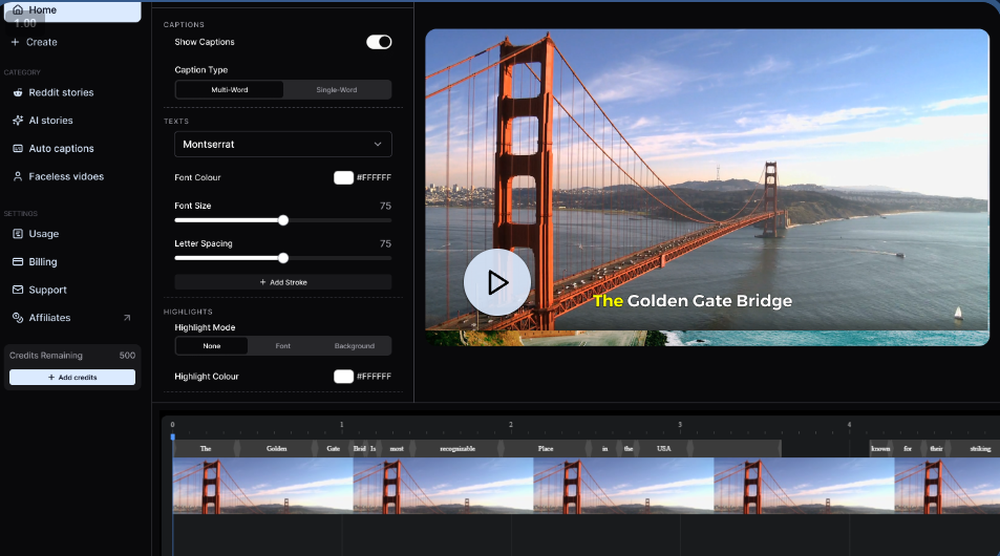1000x556 pixels.
Task: Open the Font Colour swatch
Action: pyautogui.click(x=343, y=178)
